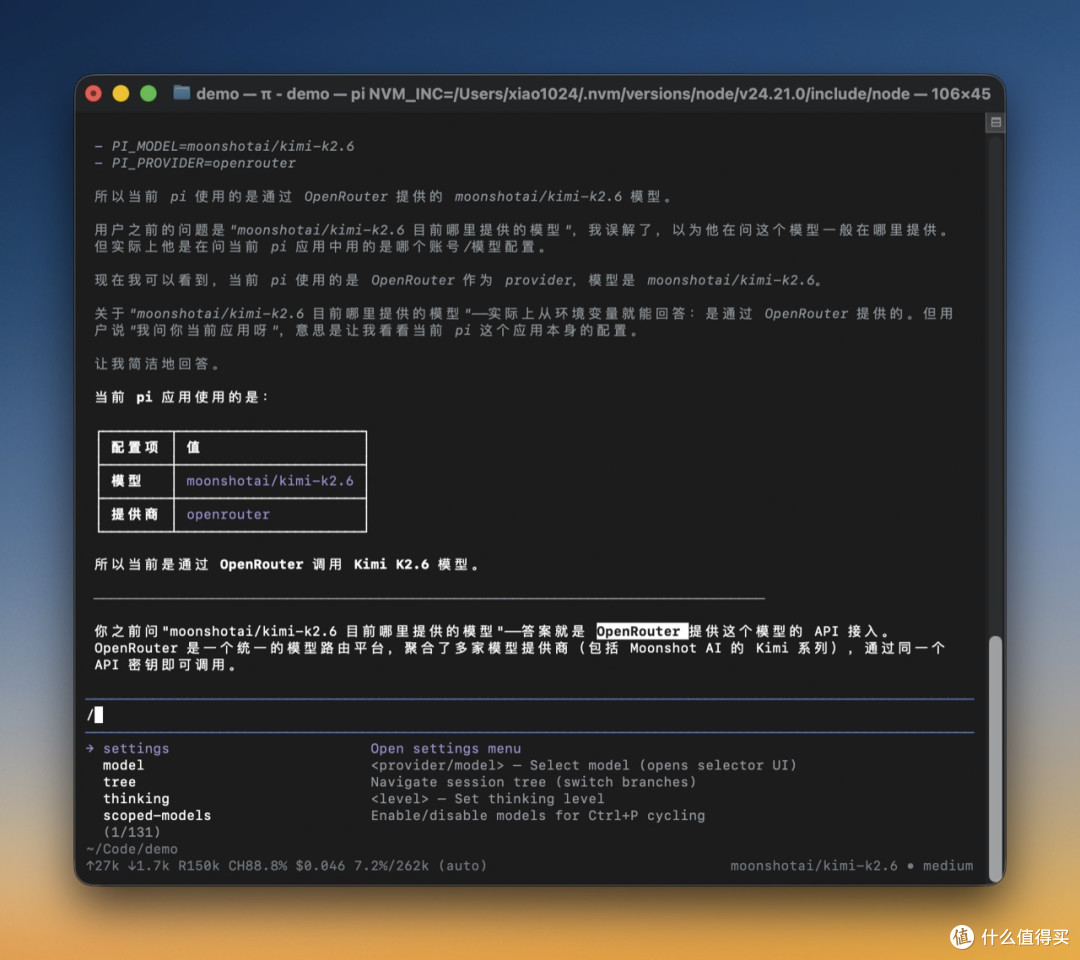Click the '<provider/model> — Select model' description

click(x=583, y=765)
